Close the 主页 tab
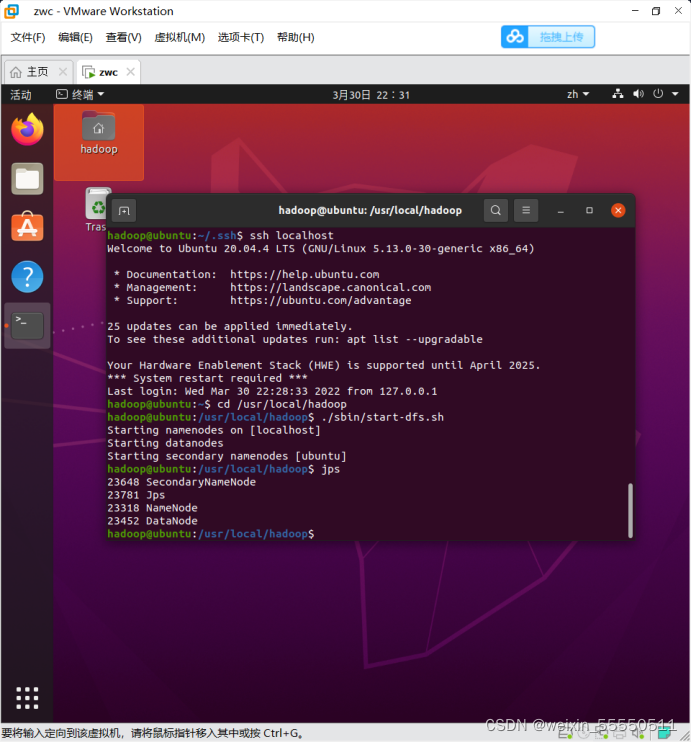This screenshot has width=692, height=742. (x=62, y=72)
